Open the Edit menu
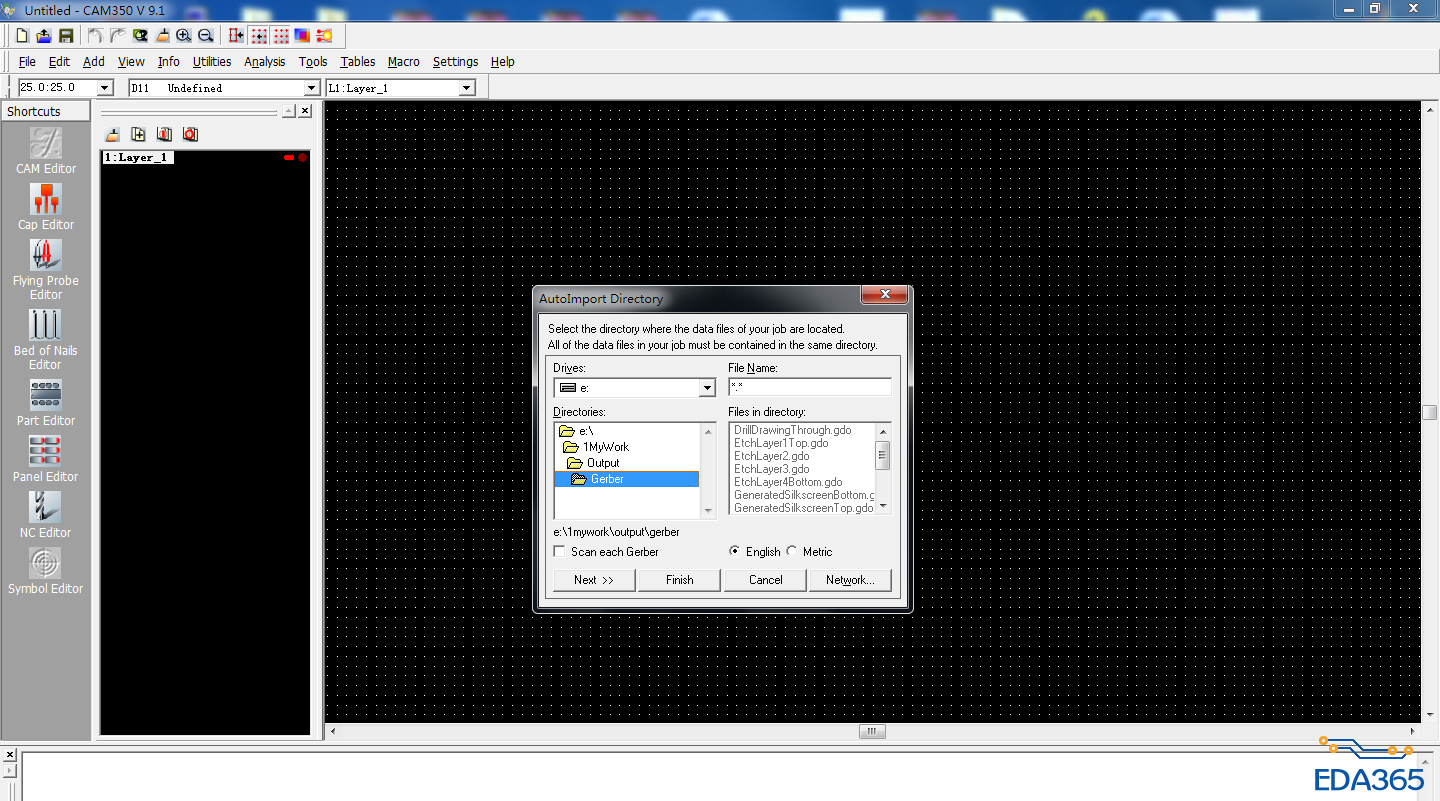 59,62
